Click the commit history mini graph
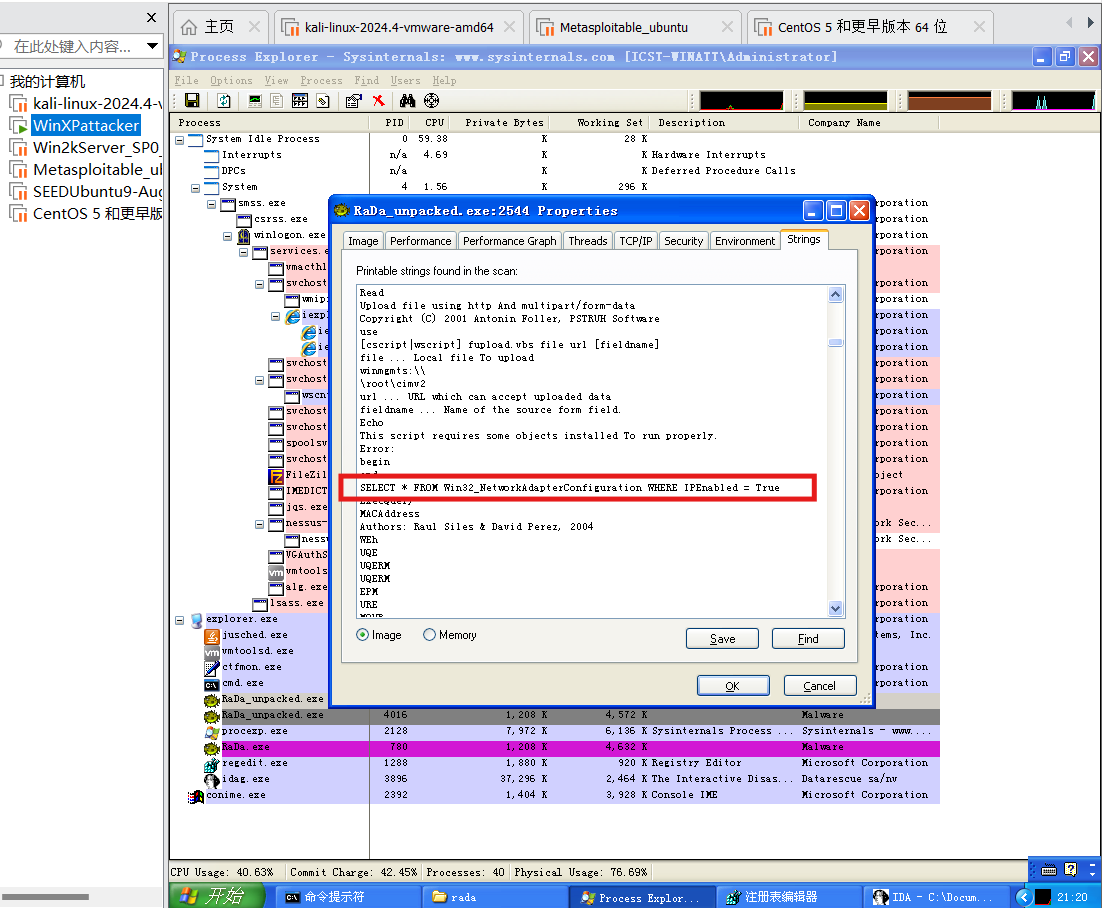Image resolution: width=1102 pixels, height=908 pixels. point(845,100)
